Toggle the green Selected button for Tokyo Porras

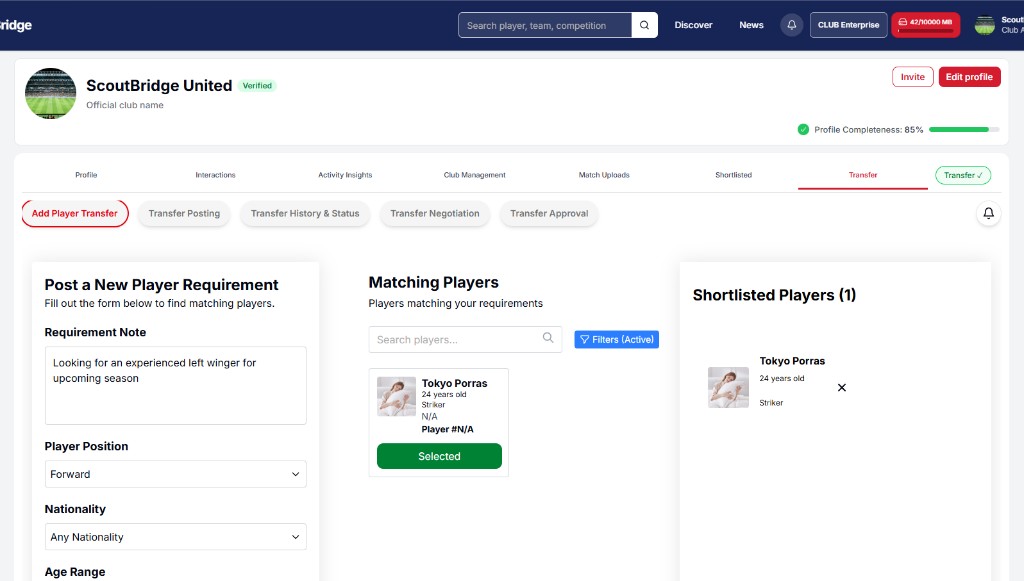point(440,456)
